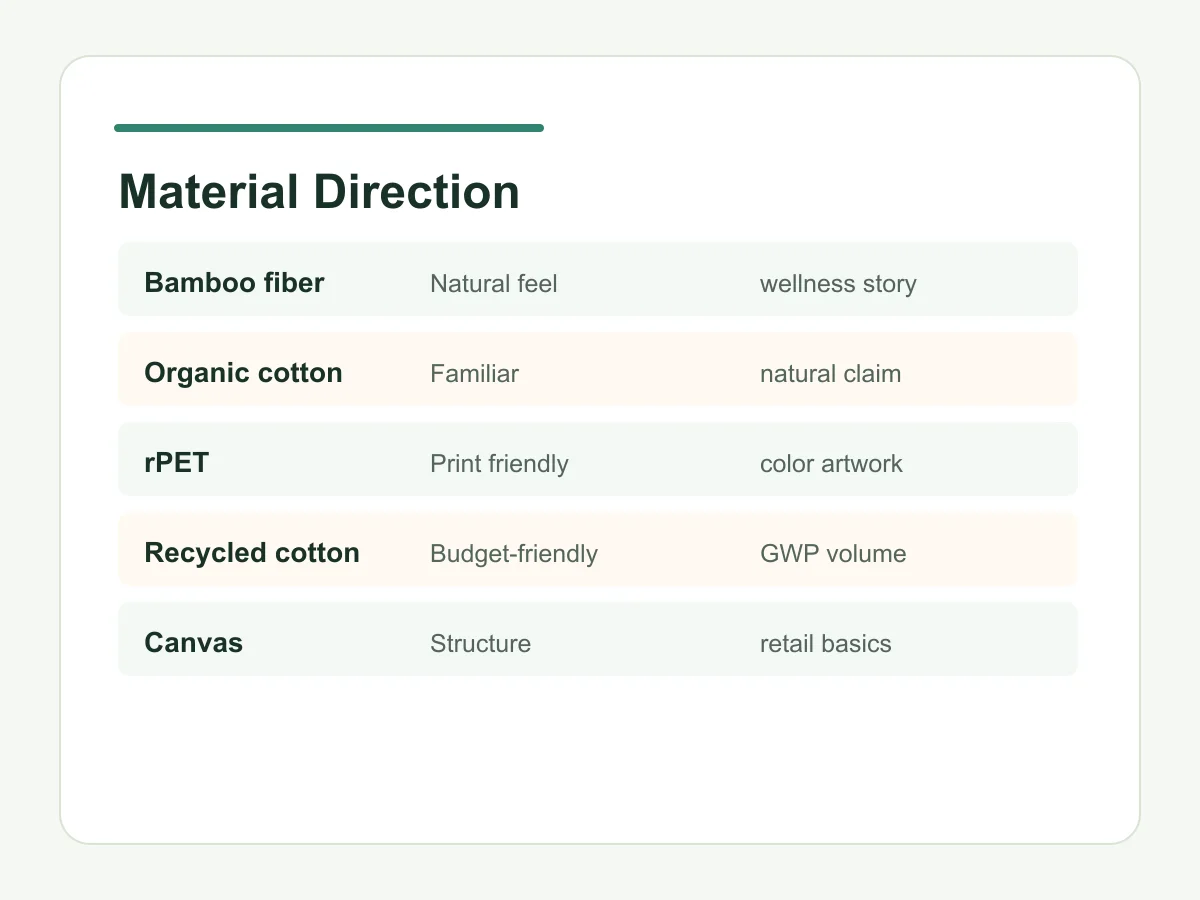Click the 'GWP volume' cell
The width and height of the screenshot is (1200, 900).
tap(833, 554)
